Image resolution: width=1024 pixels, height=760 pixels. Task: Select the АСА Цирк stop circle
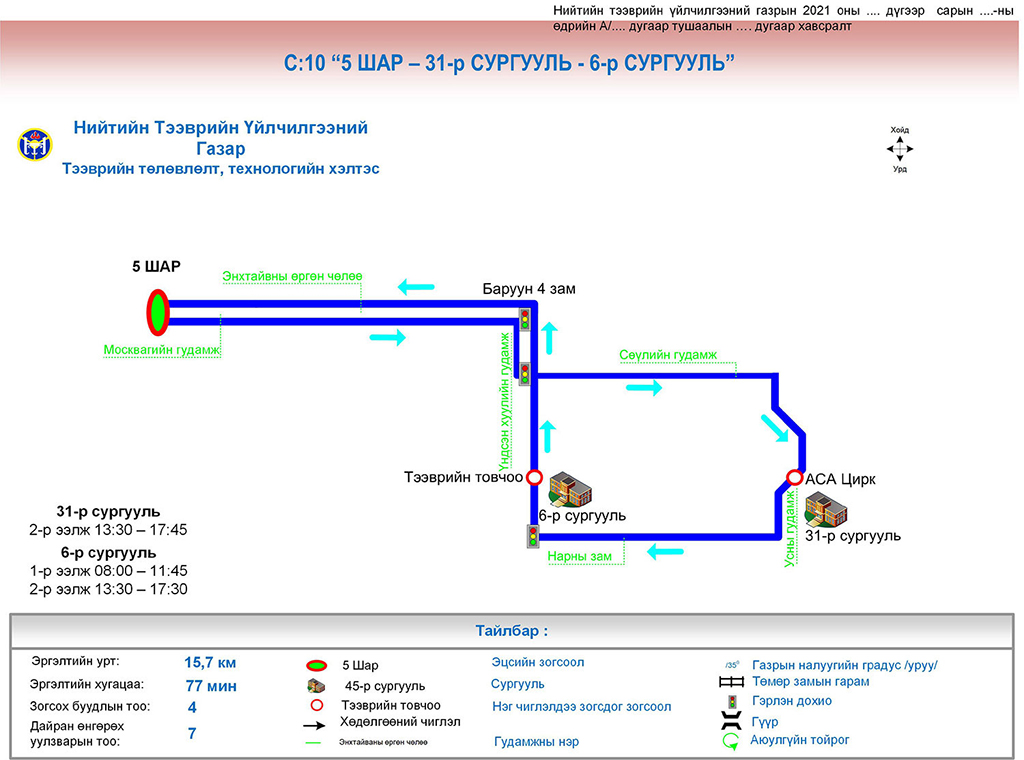(x=795, y=478)
